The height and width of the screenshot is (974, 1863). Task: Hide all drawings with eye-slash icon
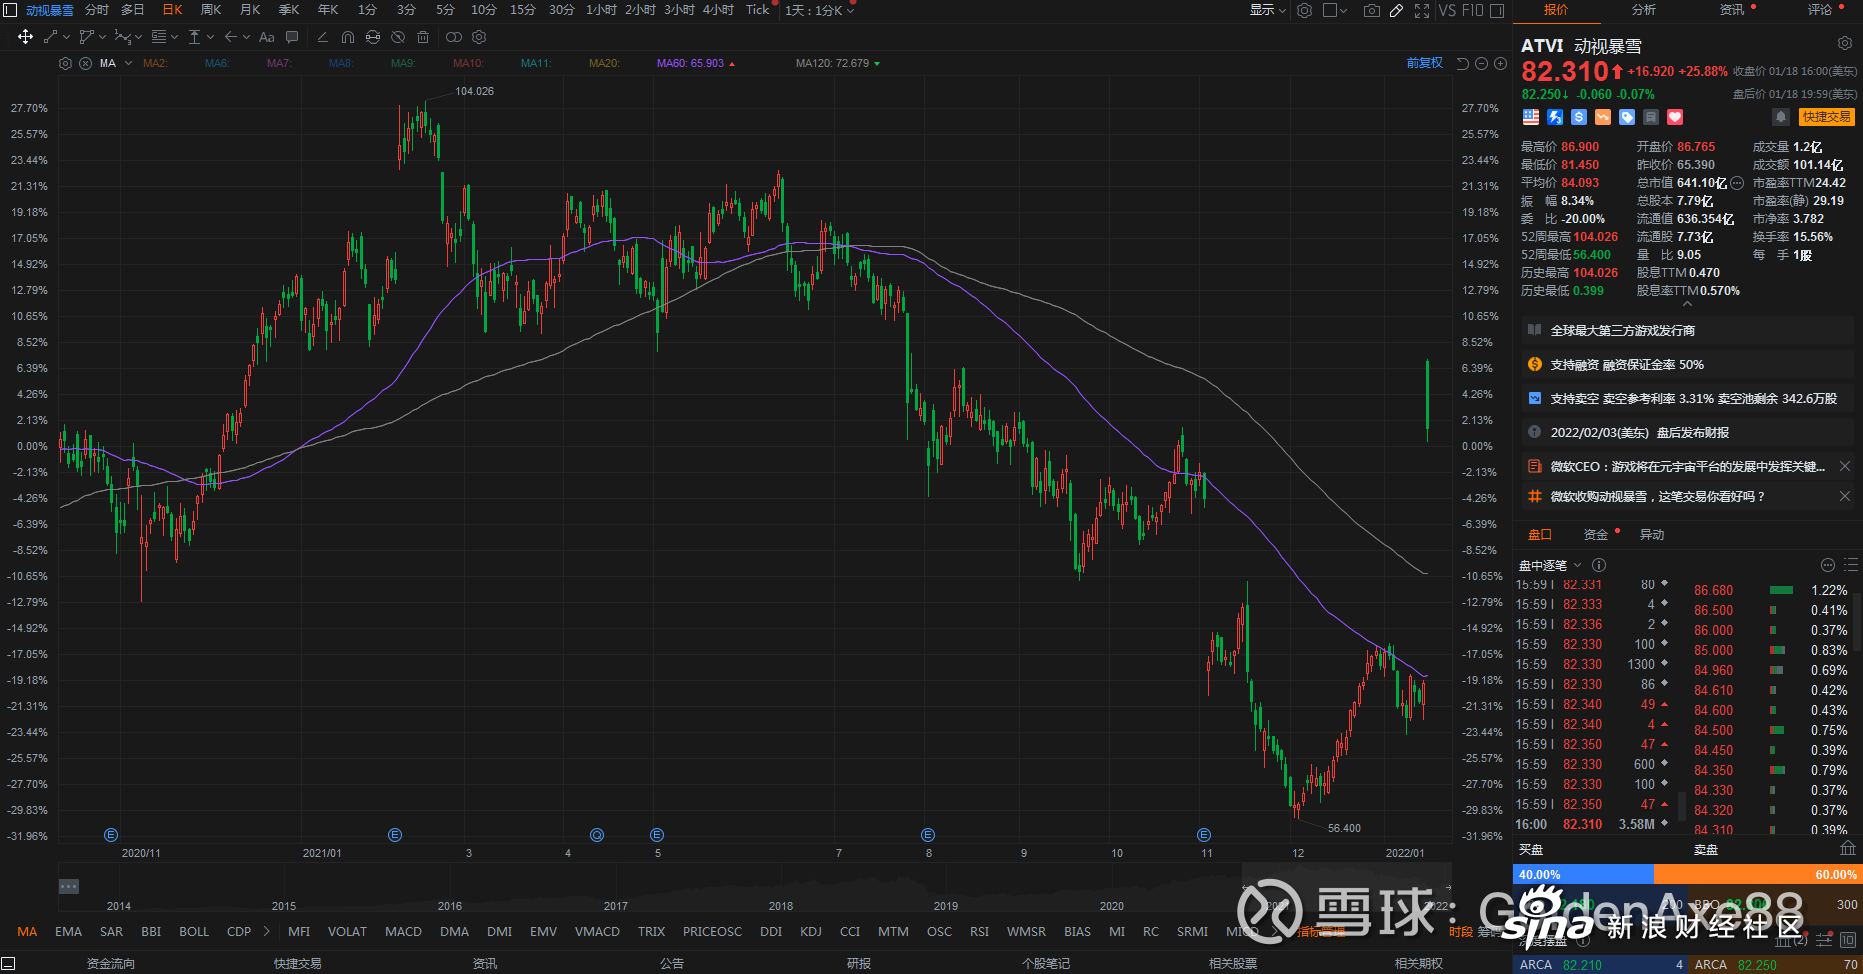(x=397, y=37)
